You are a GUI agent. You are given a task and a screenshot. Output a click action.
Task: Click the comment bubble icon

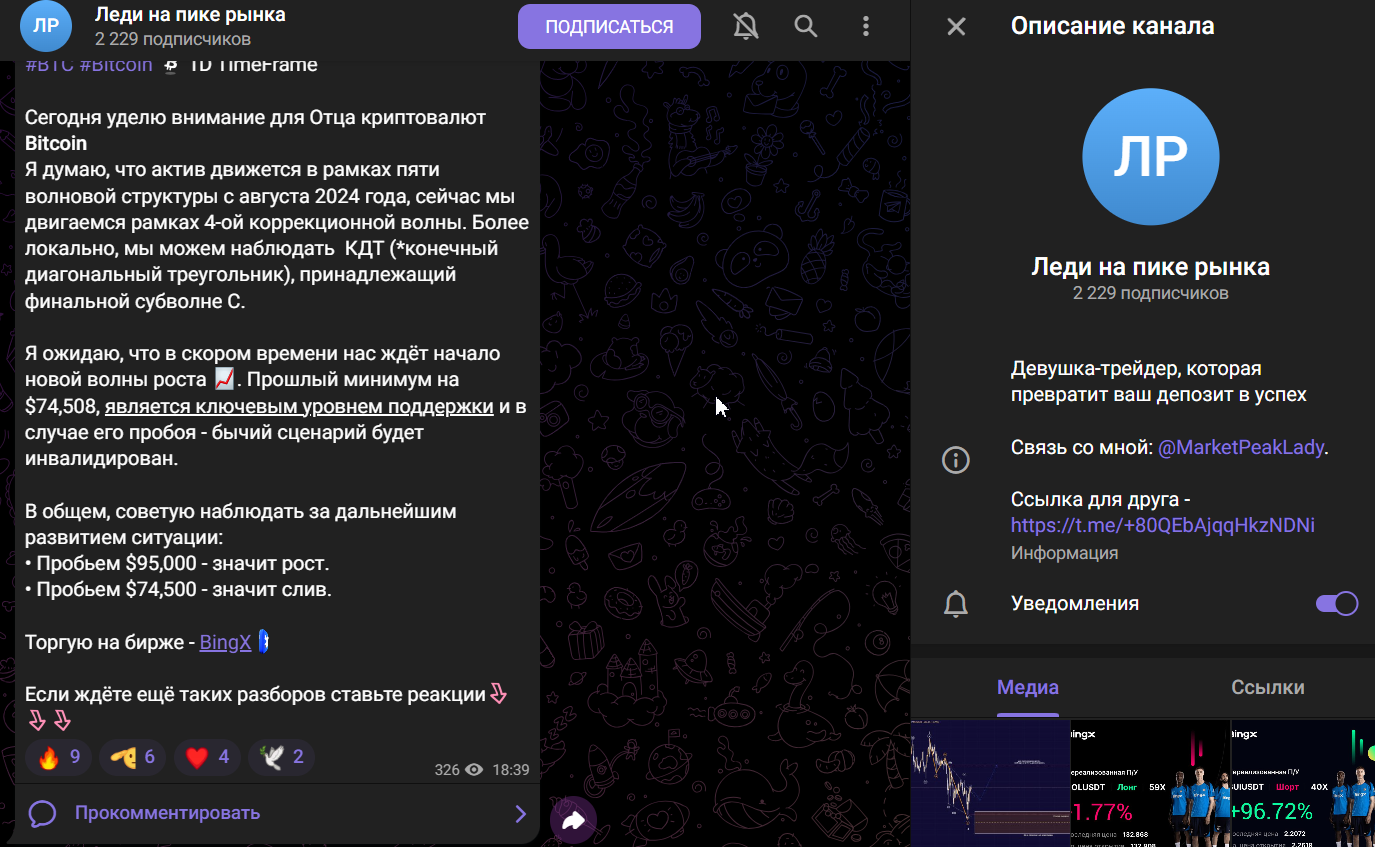point(42,814)
